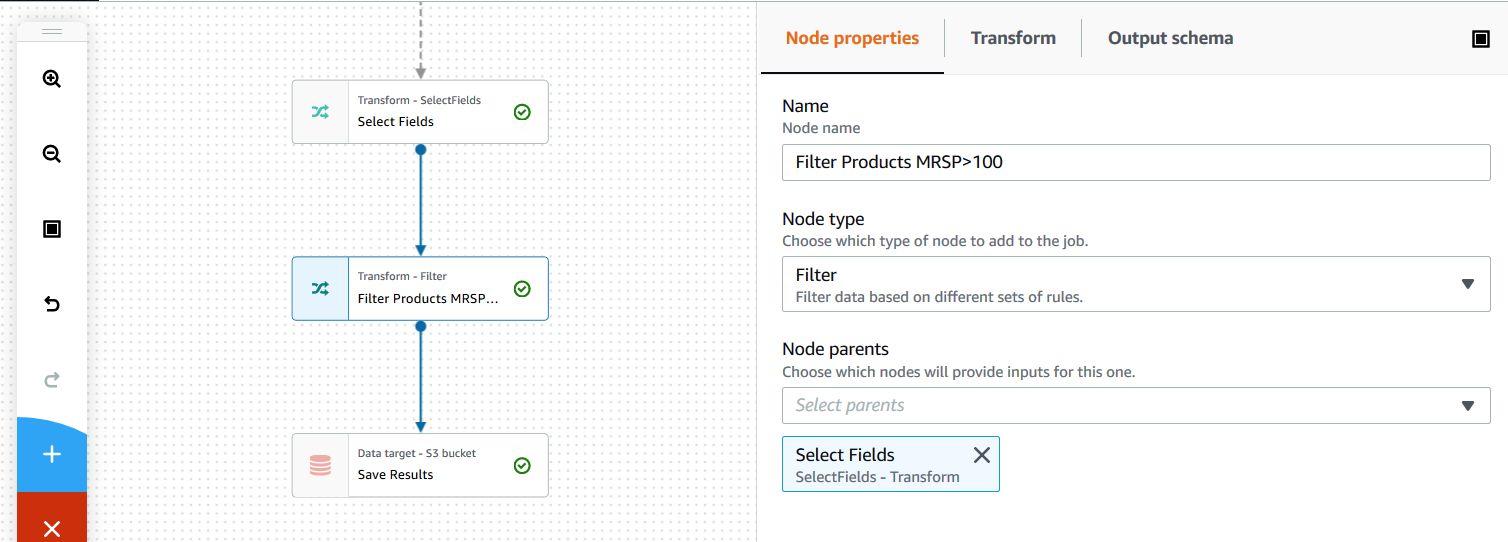Click the zoom out magnifier icon

pos(52,154)
